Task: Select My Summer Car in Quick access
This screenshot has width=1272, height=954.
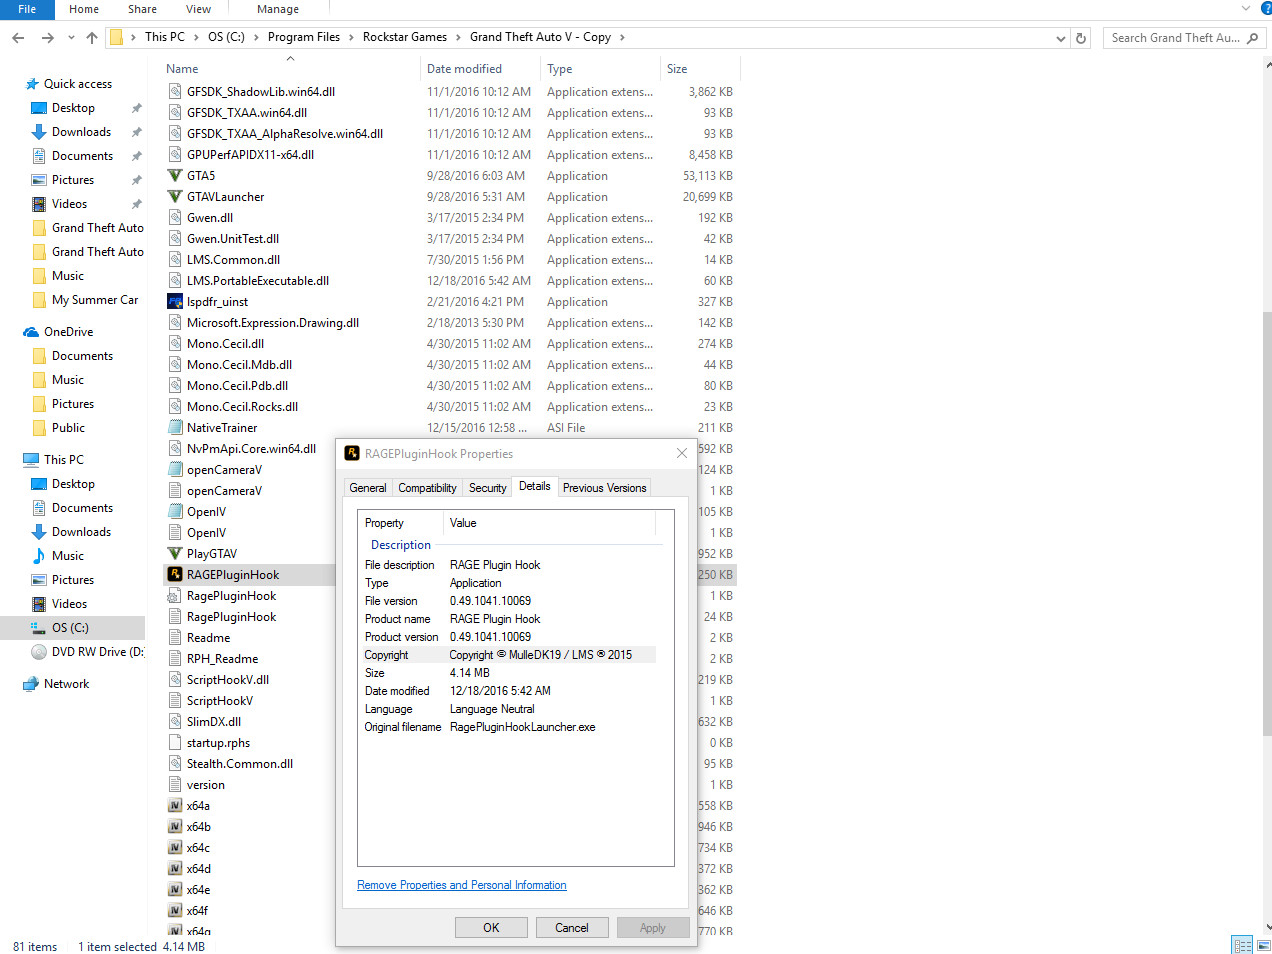Action: (x=95, y=300)
